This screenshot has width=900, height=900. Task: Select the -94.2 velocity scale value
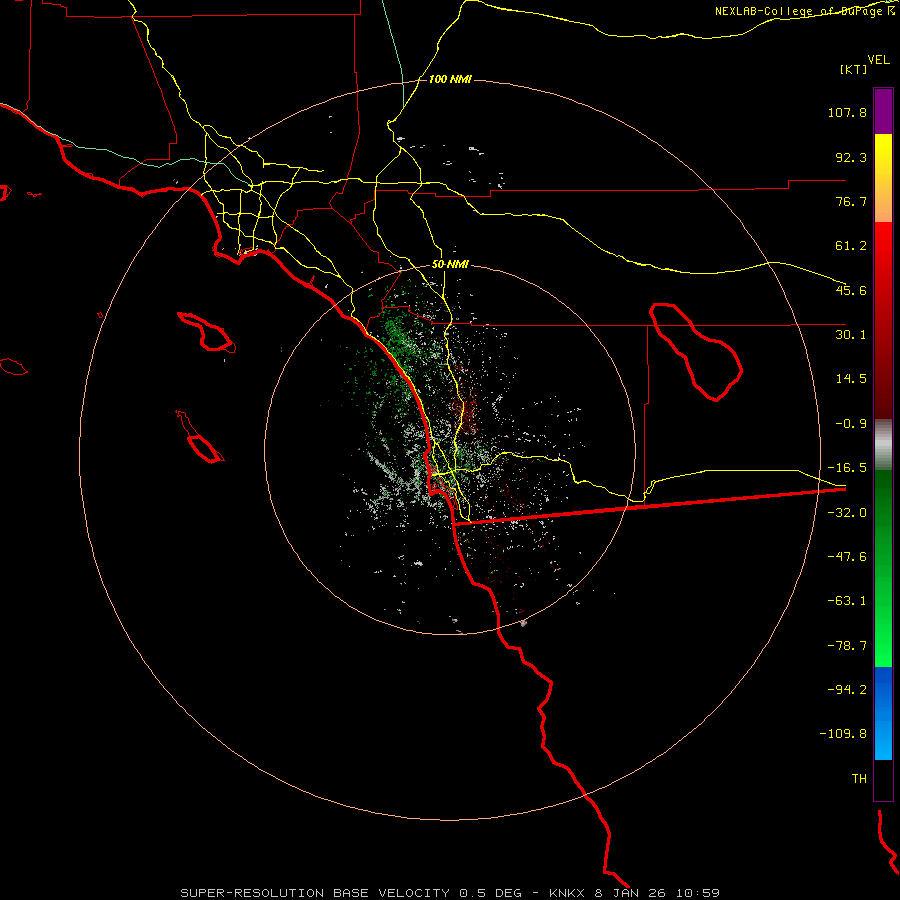click(x=847, y=689)
